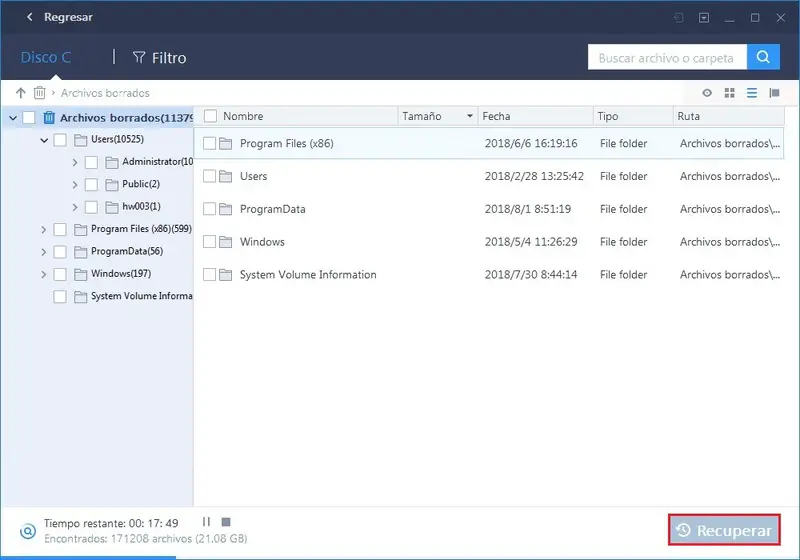Image resolution: width=800 pixels, height=560 pixels.
Task: Switch to detail pane view icon
Action: (774, 93)
